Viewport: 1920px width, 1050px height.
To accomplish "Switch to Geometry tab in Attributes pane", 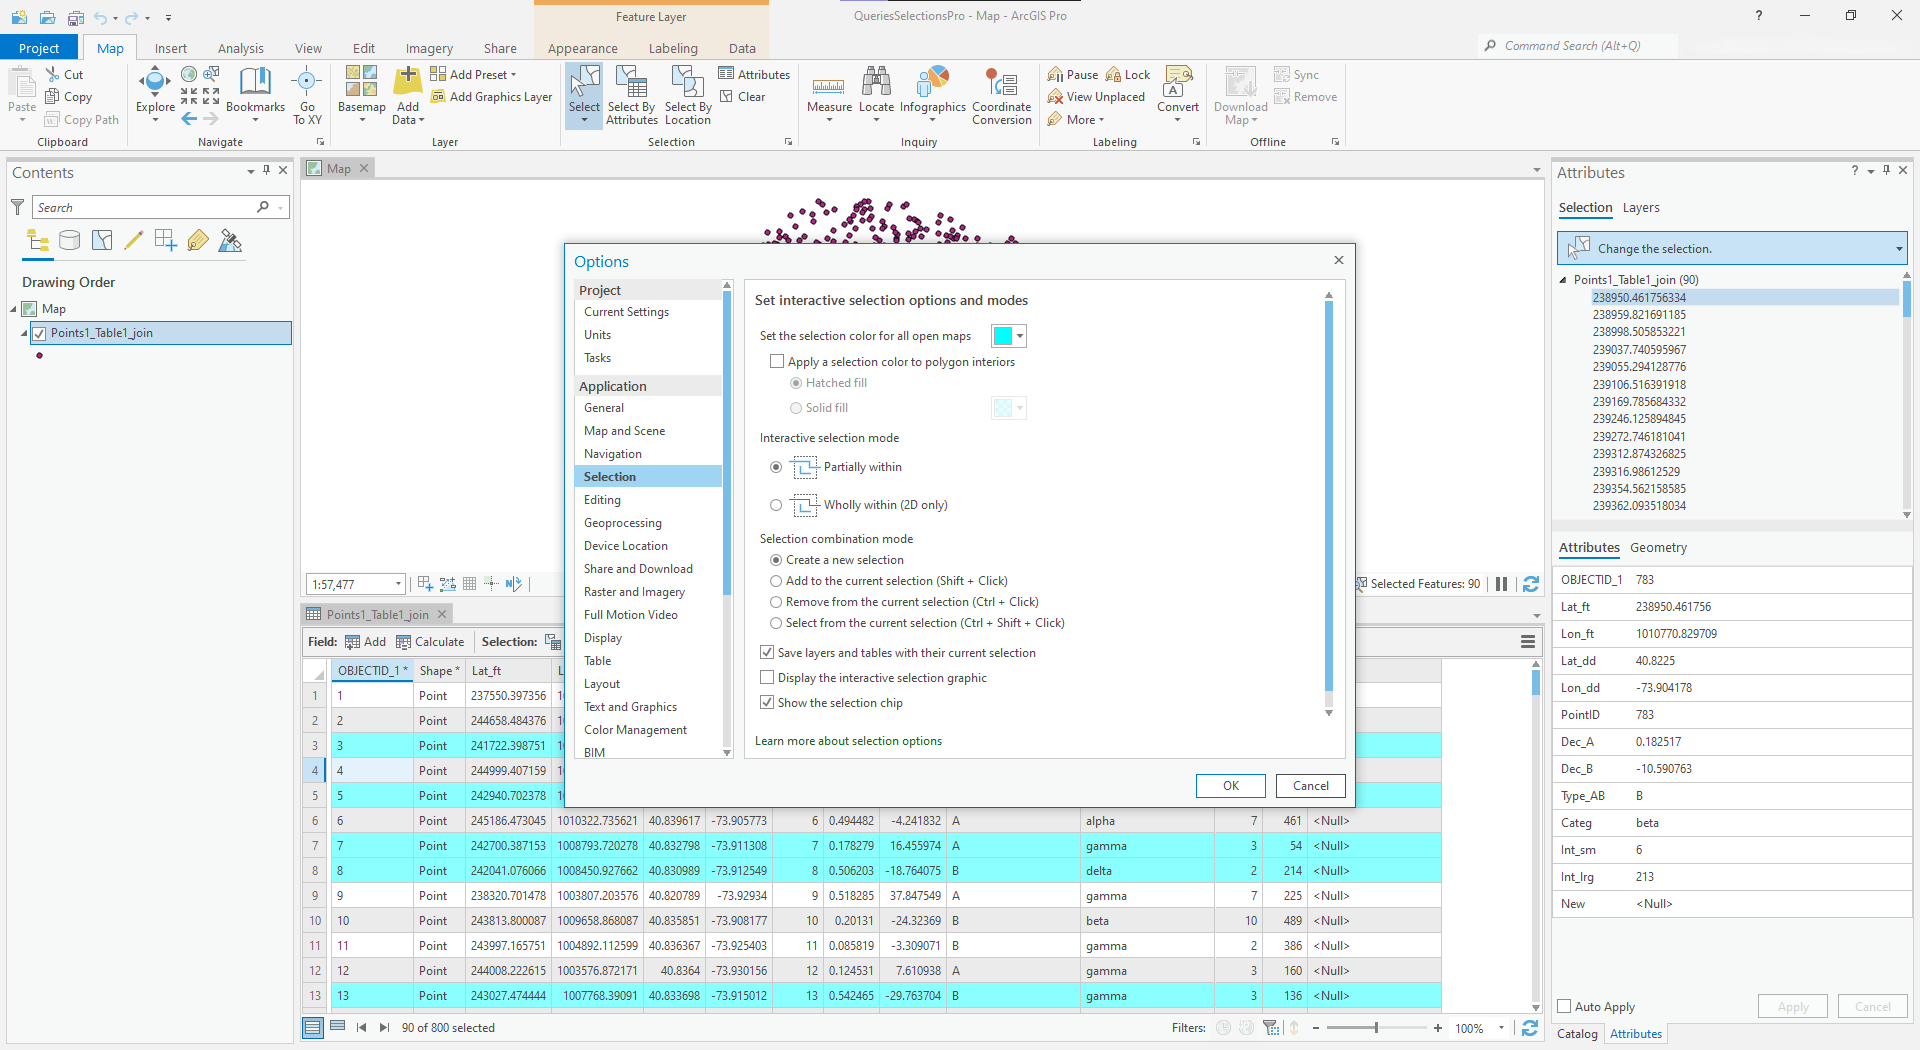I will coord(1657,547).
